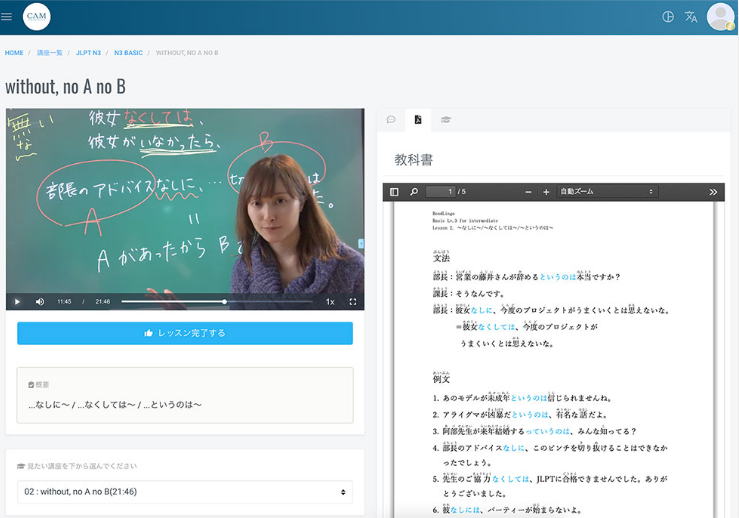The height and width of the screenshot is (518, 739).
Task: Toggle the dark/light theme icon
Action: pos(668,17)
